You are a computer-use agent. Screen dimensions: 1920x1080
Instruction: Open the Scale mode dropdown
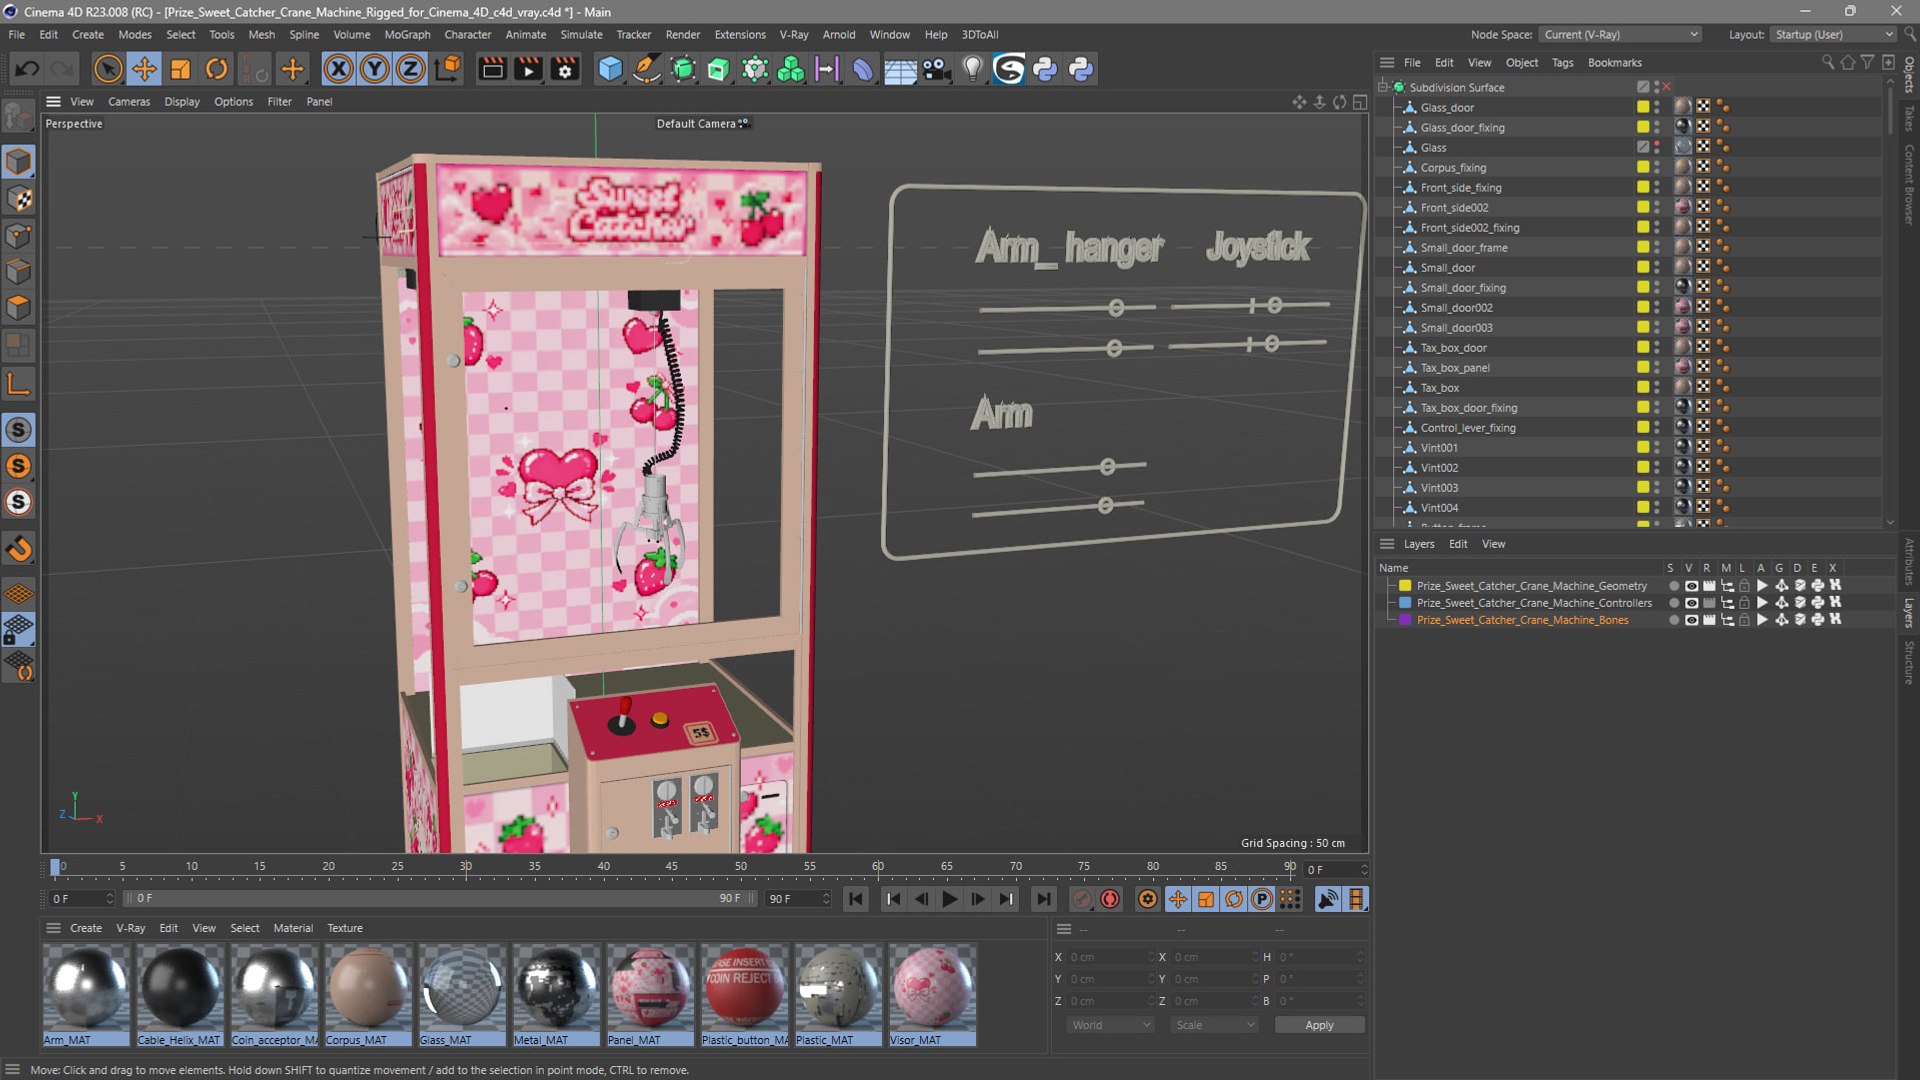tap(1214, 1025)
